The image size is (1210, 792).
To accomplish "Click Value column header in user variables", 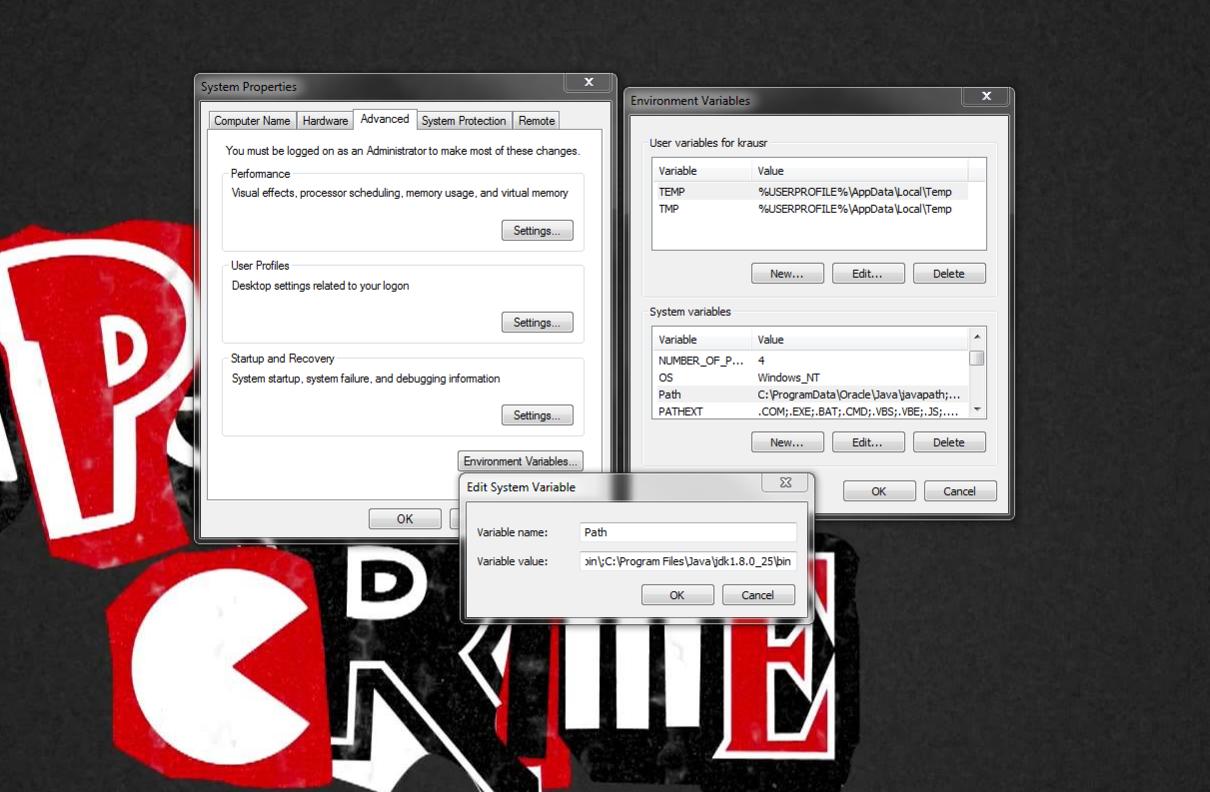I will coord(859,171).
